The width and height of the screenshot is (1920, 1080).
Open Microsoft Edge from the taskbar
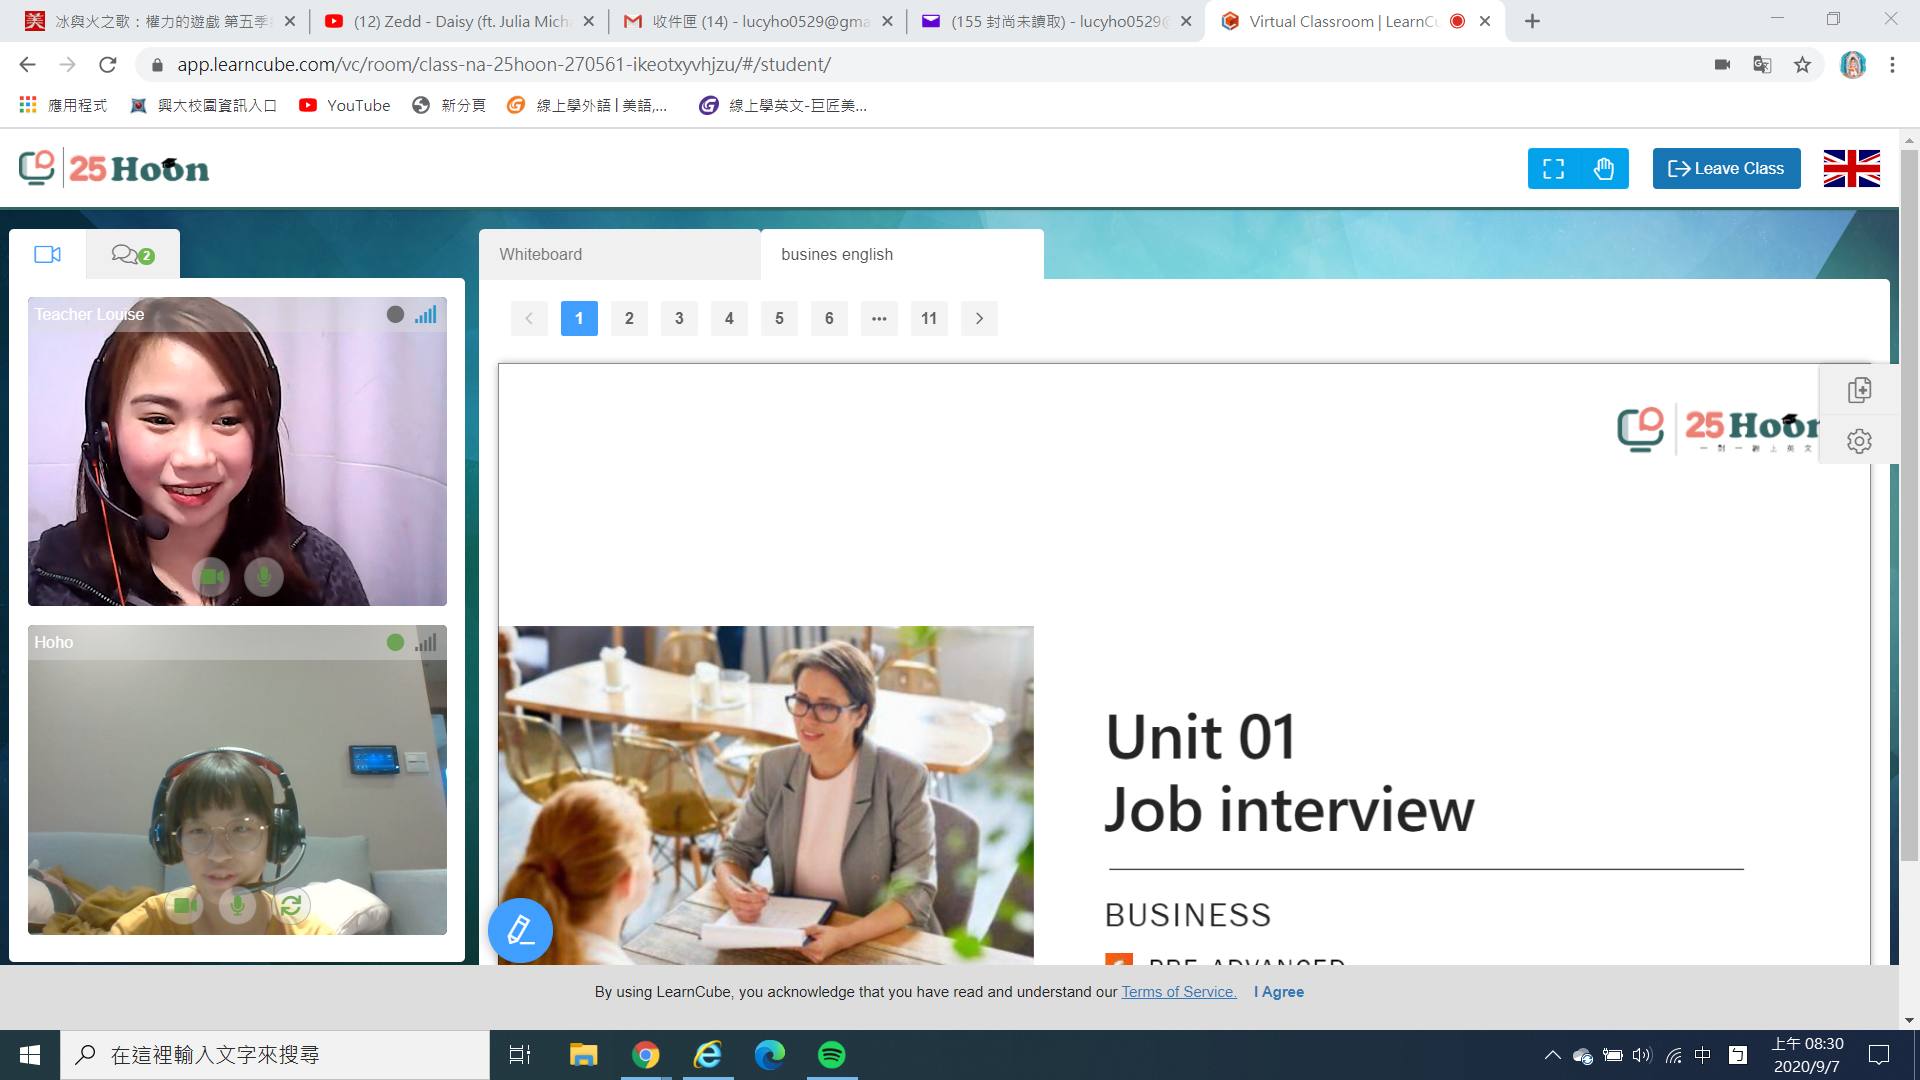click(x=769, y=1055)
